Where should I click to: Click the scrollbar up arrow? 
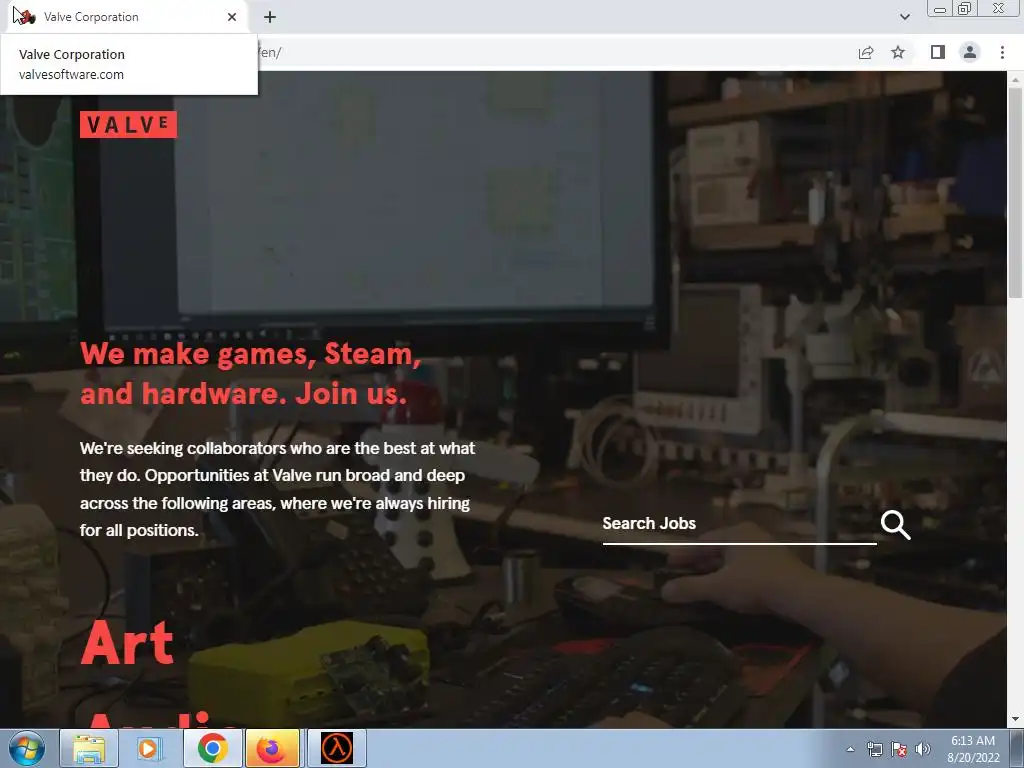point(1015,79)
